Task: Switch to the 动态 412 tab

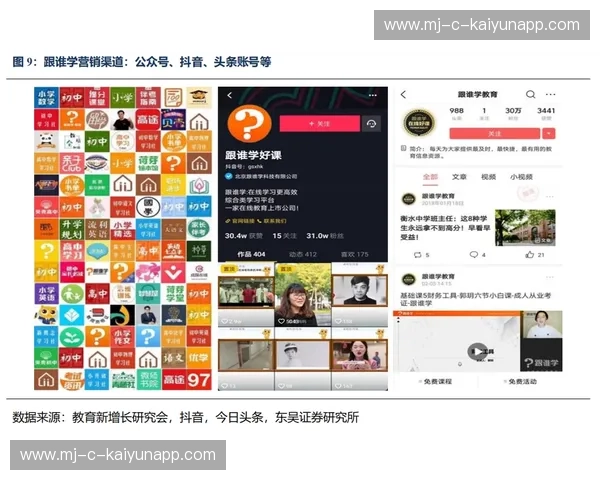Action: pos(303,254)
